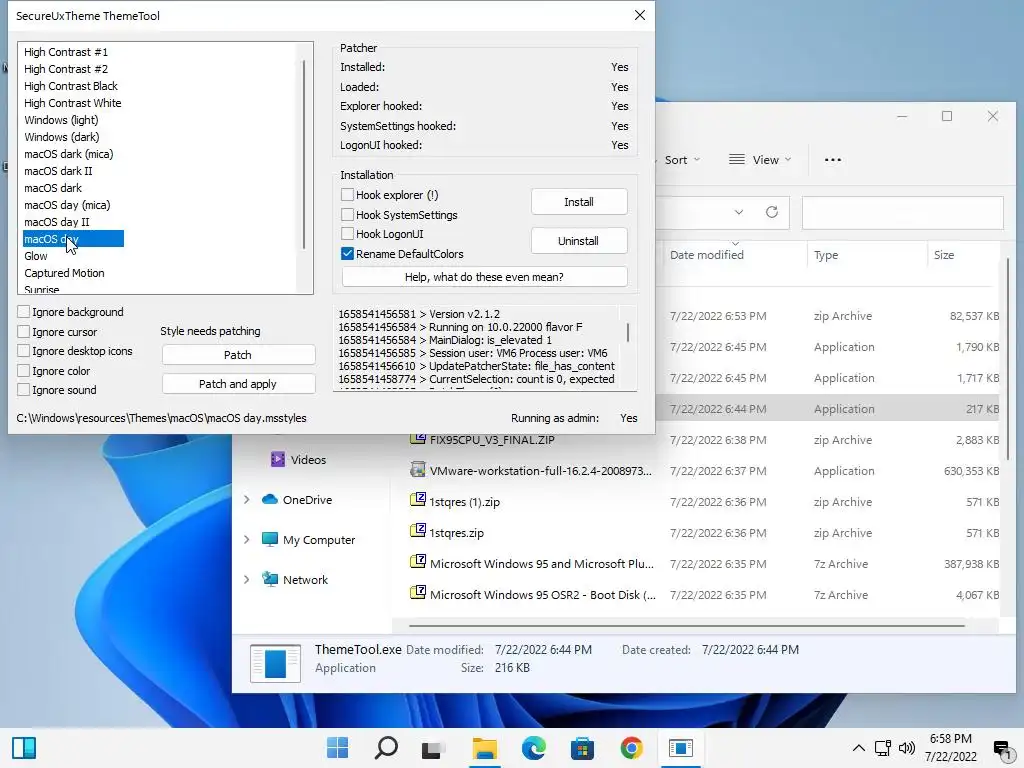Click the Network icon in the sidebar
The image size is (1024, 768).
270,579
